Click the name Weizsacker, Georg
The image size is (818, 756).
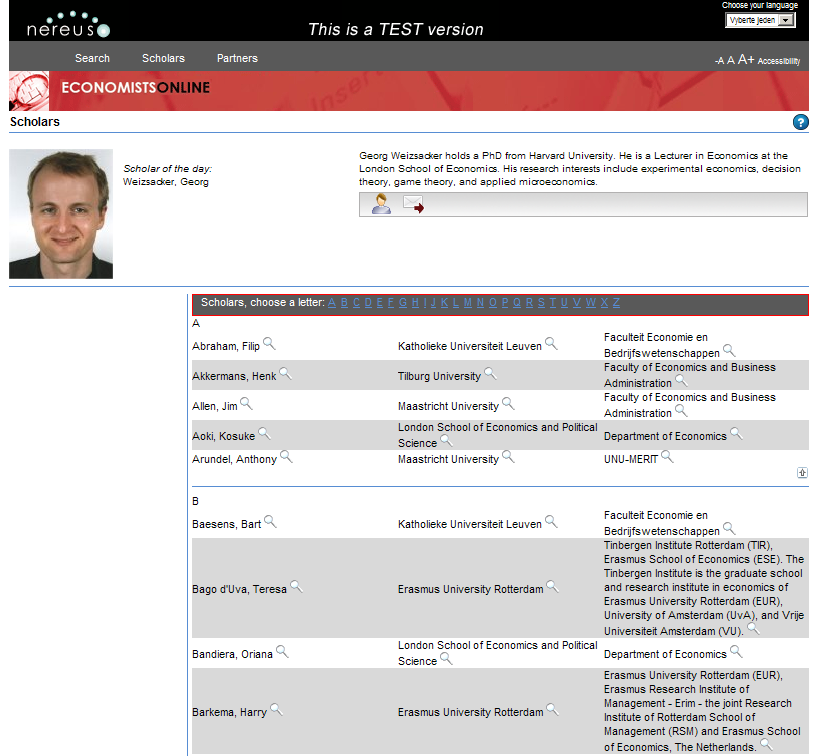coord(166,182)
